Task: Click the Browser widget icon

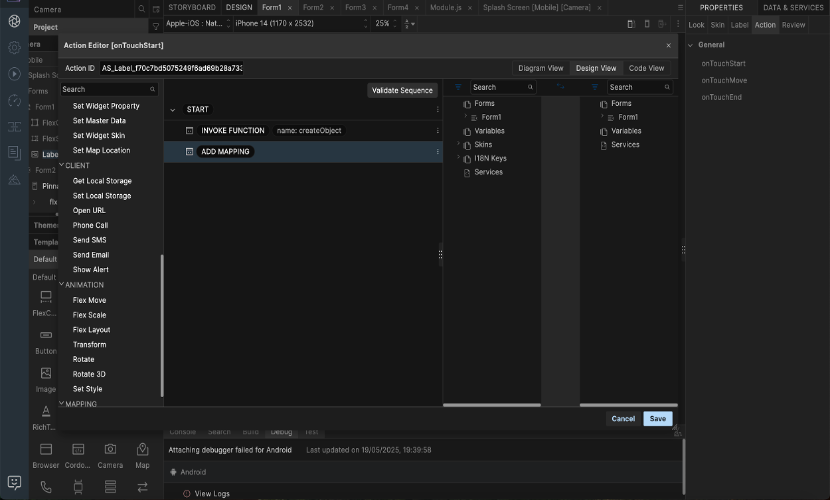Action: 46,450
